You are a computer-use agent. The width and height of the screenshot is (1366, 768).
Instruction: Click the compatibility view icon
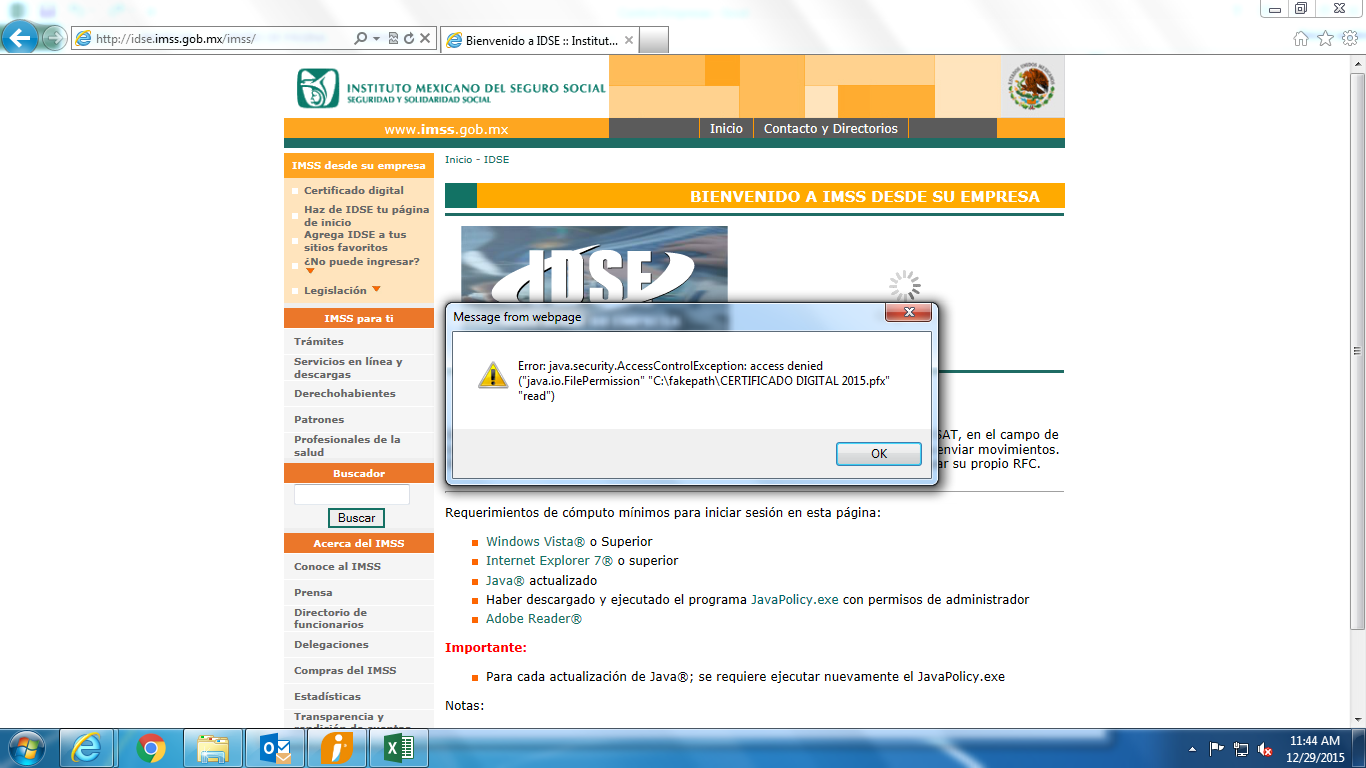click(x=393, y=38)
